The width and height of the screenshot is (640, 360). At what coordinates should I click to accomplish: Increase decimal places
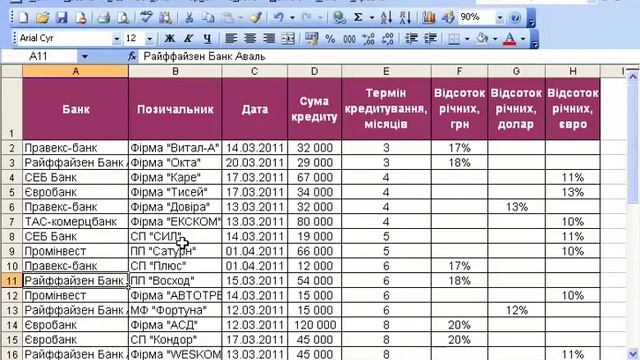(x=369, y=39)
